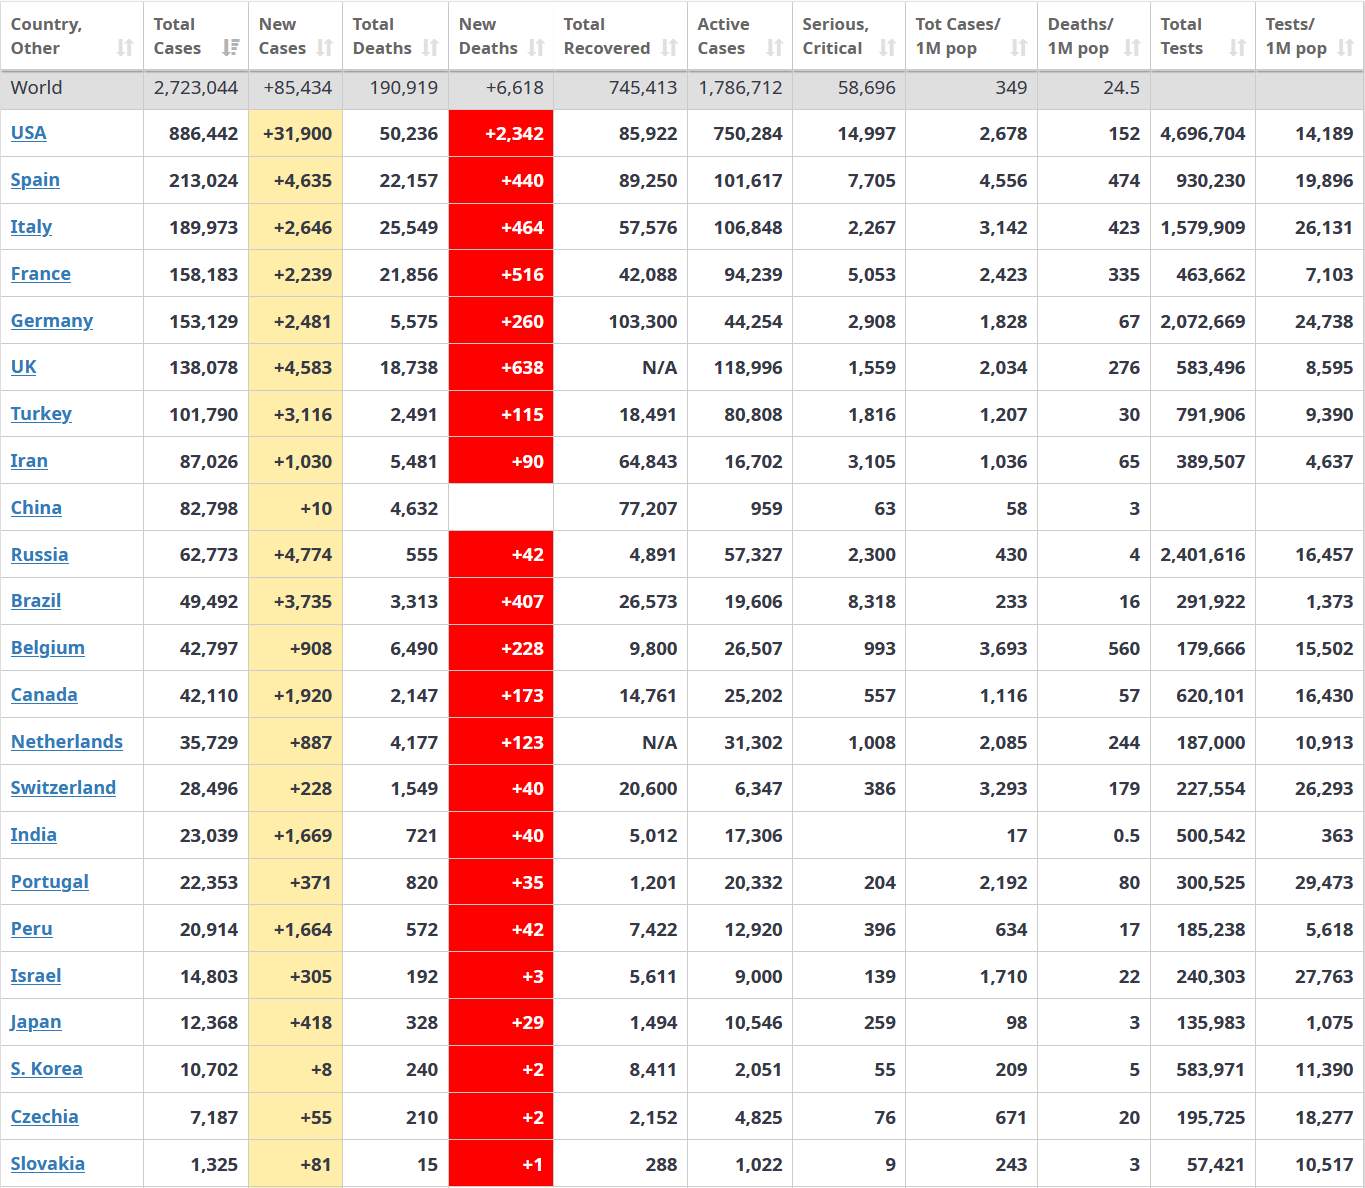
Task: Open the USA country link
Action: click(x=29, y=133)
